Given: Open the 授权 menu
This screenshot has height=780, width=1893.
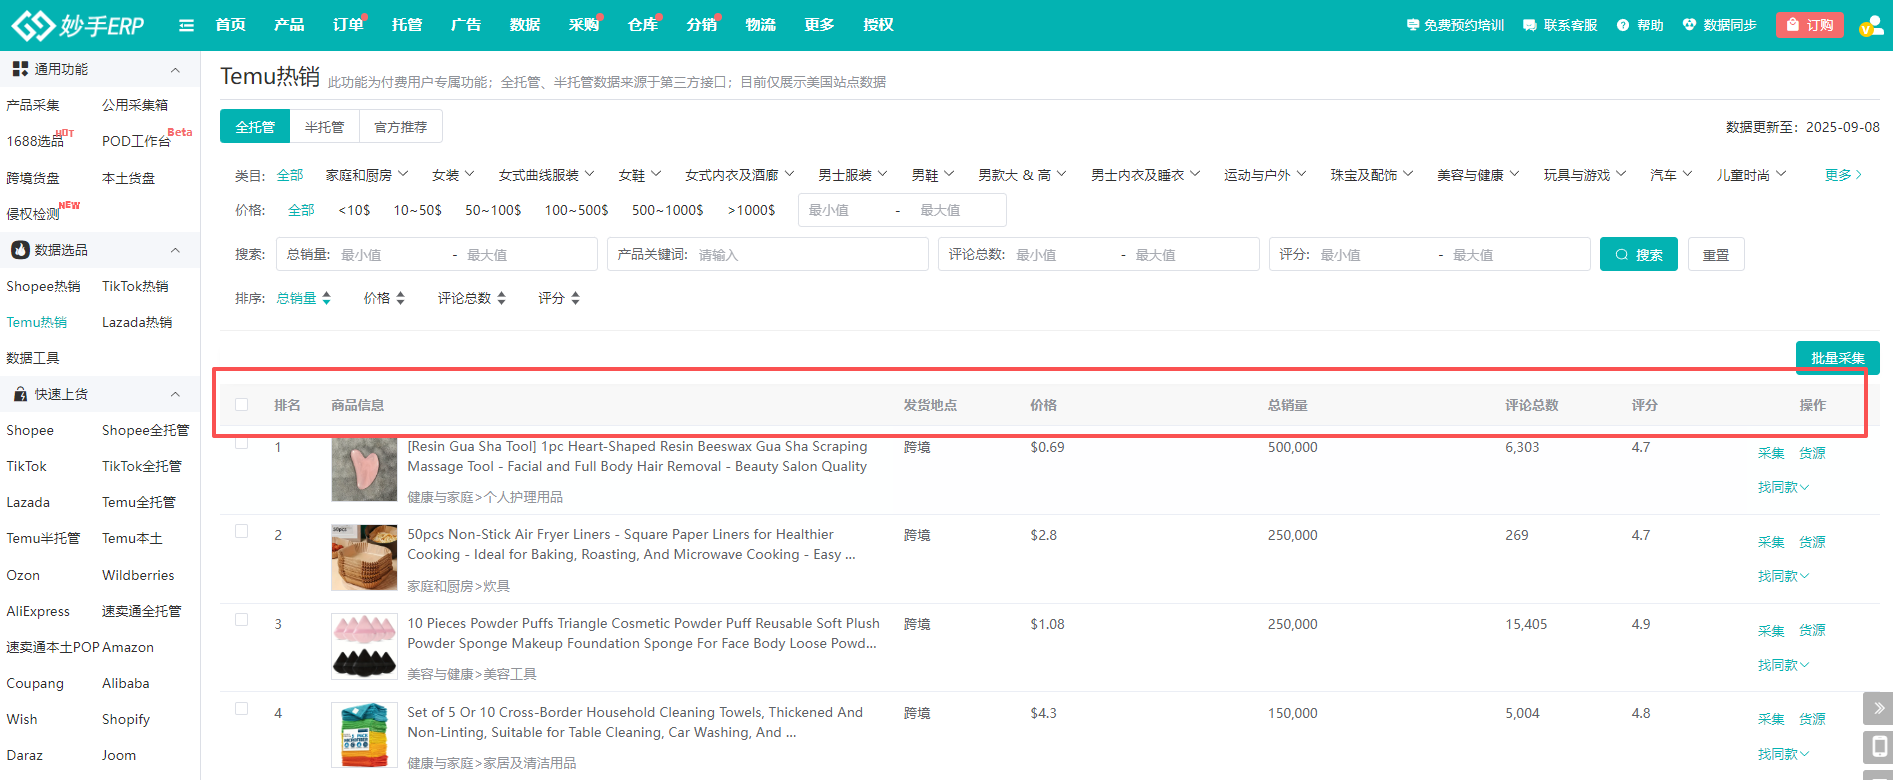Looking at the screenshot, I should click(878, 25).
